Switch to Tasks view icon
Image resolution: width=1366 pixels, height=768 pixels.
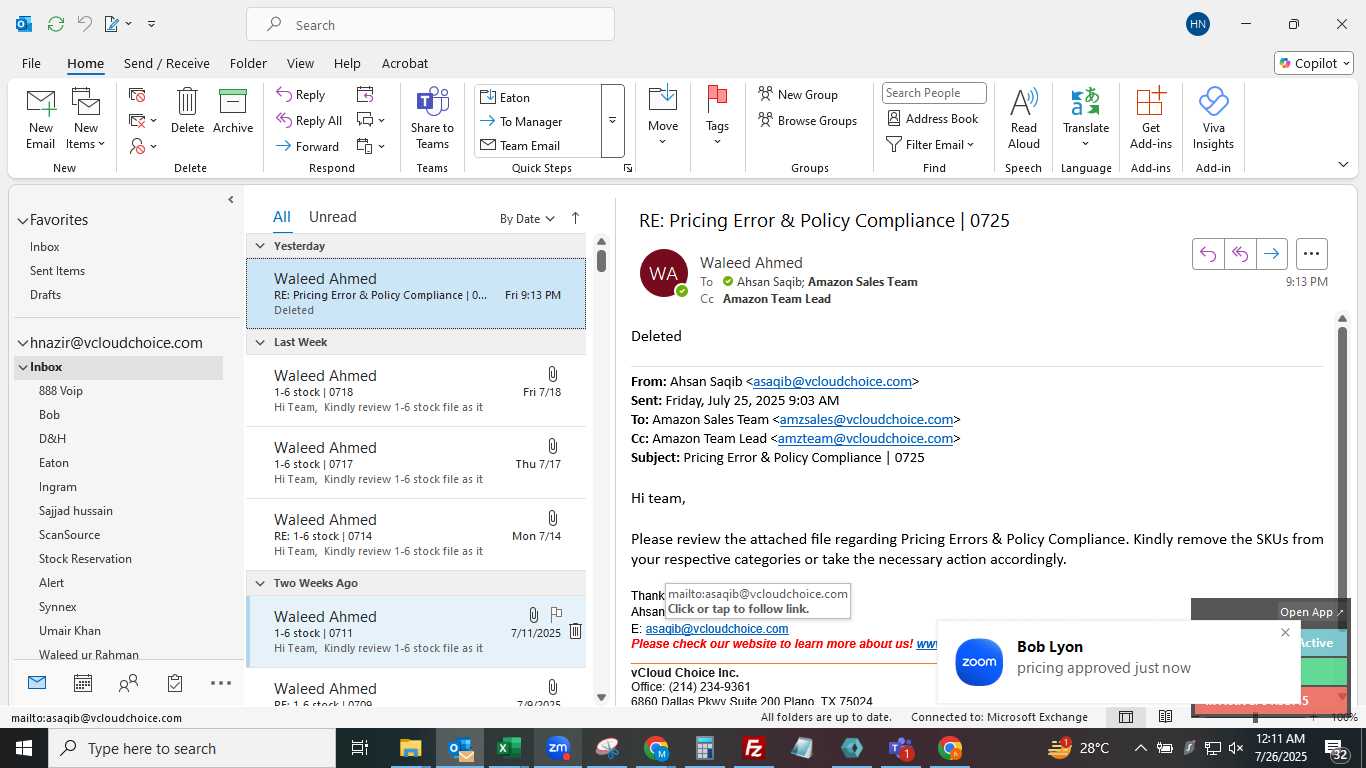point(175,683)
